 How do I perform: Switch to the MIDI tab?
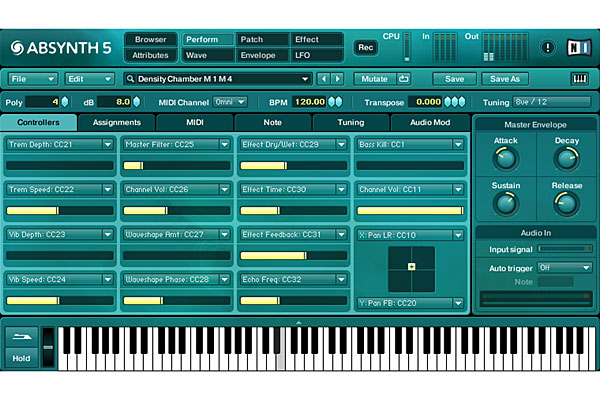(195, 122)
